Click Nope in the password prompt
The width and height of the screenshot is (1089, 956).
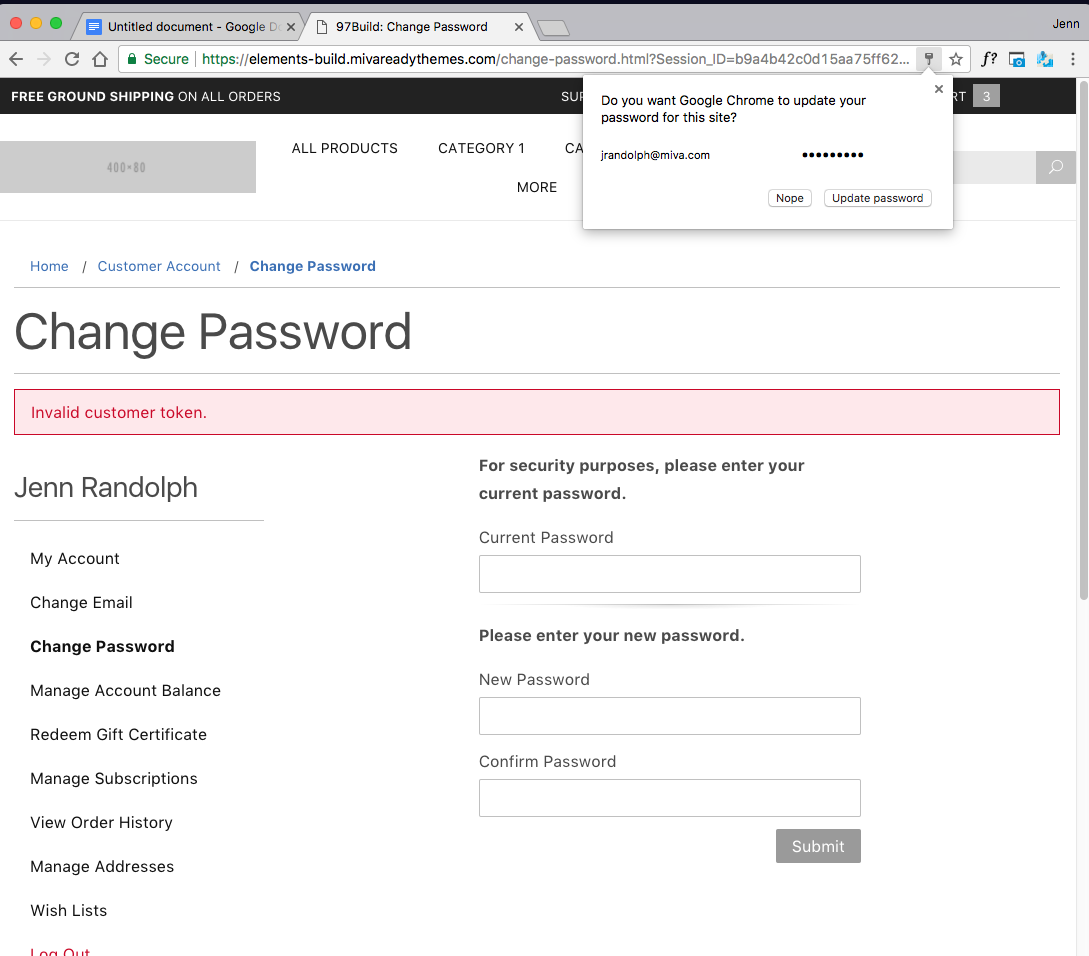(x=790, y=198)
